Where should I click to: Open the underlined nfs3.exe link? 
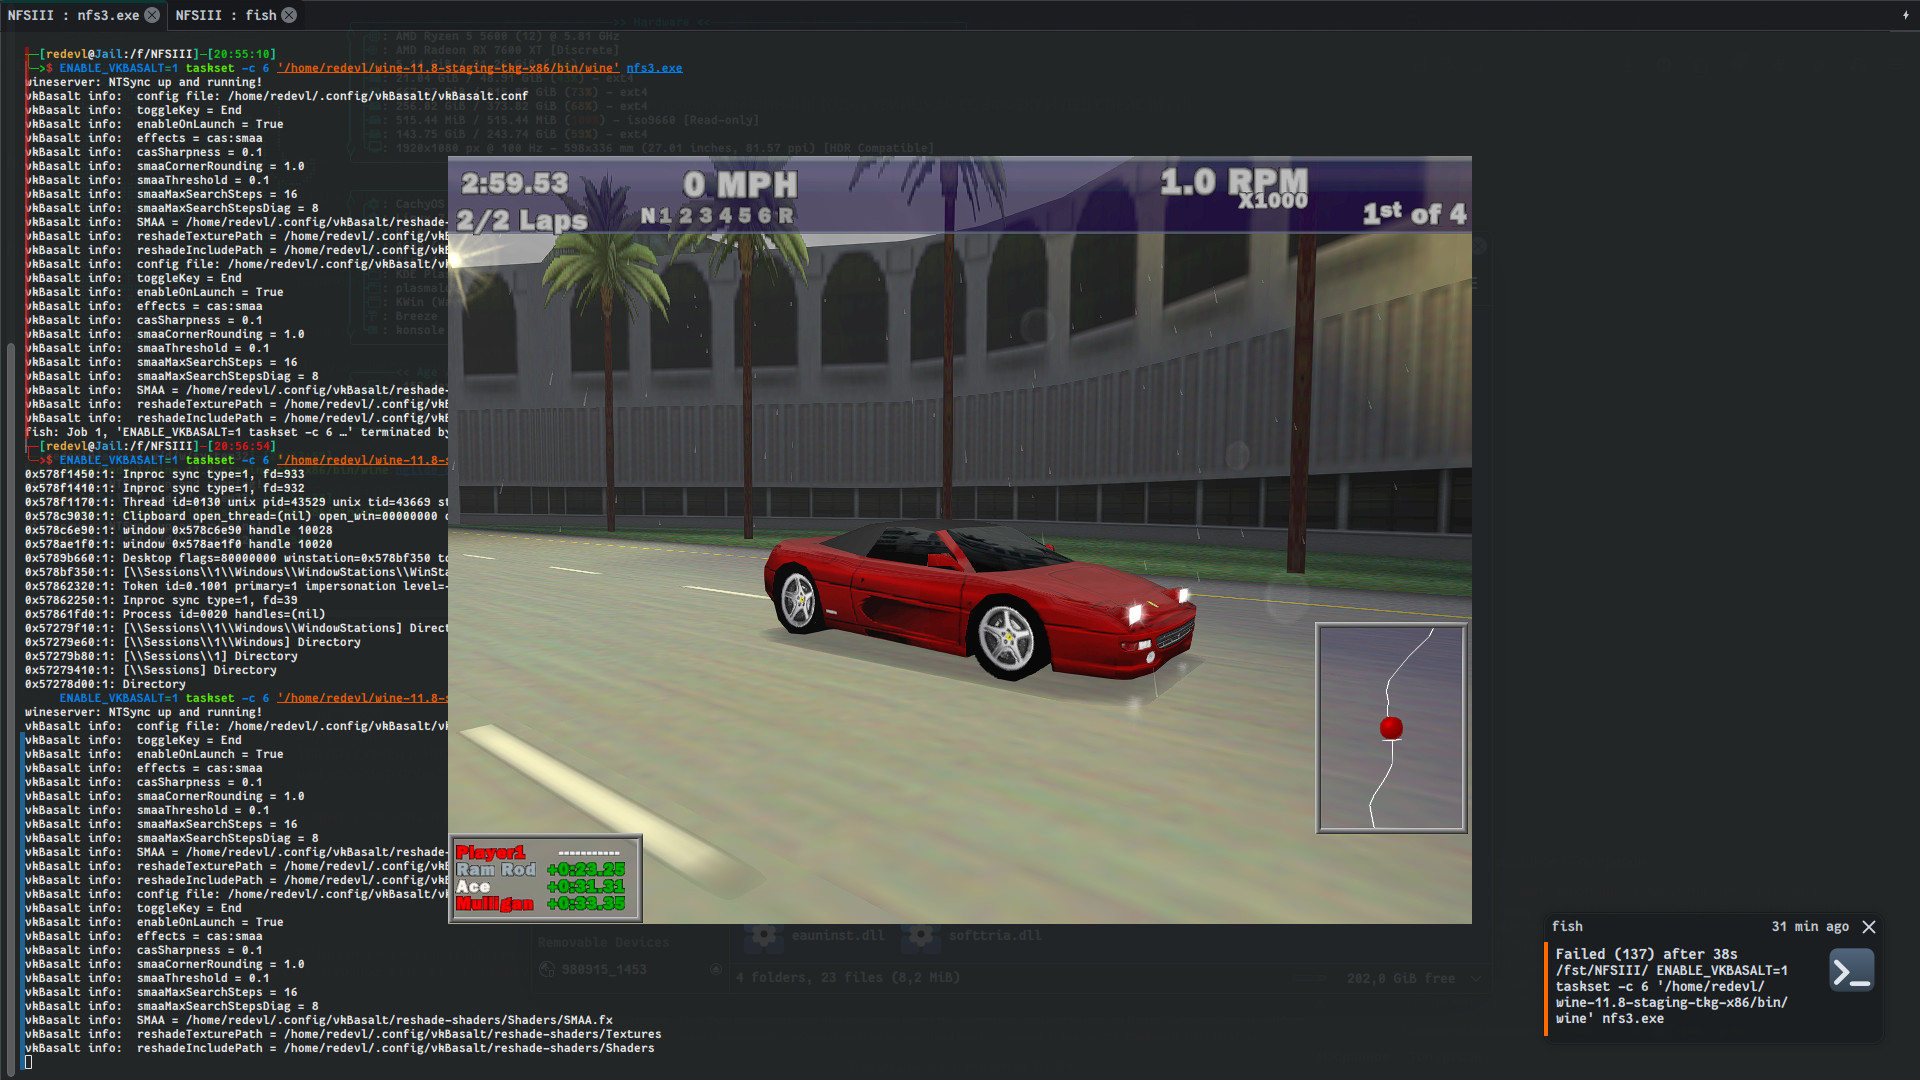pos(654,68)
